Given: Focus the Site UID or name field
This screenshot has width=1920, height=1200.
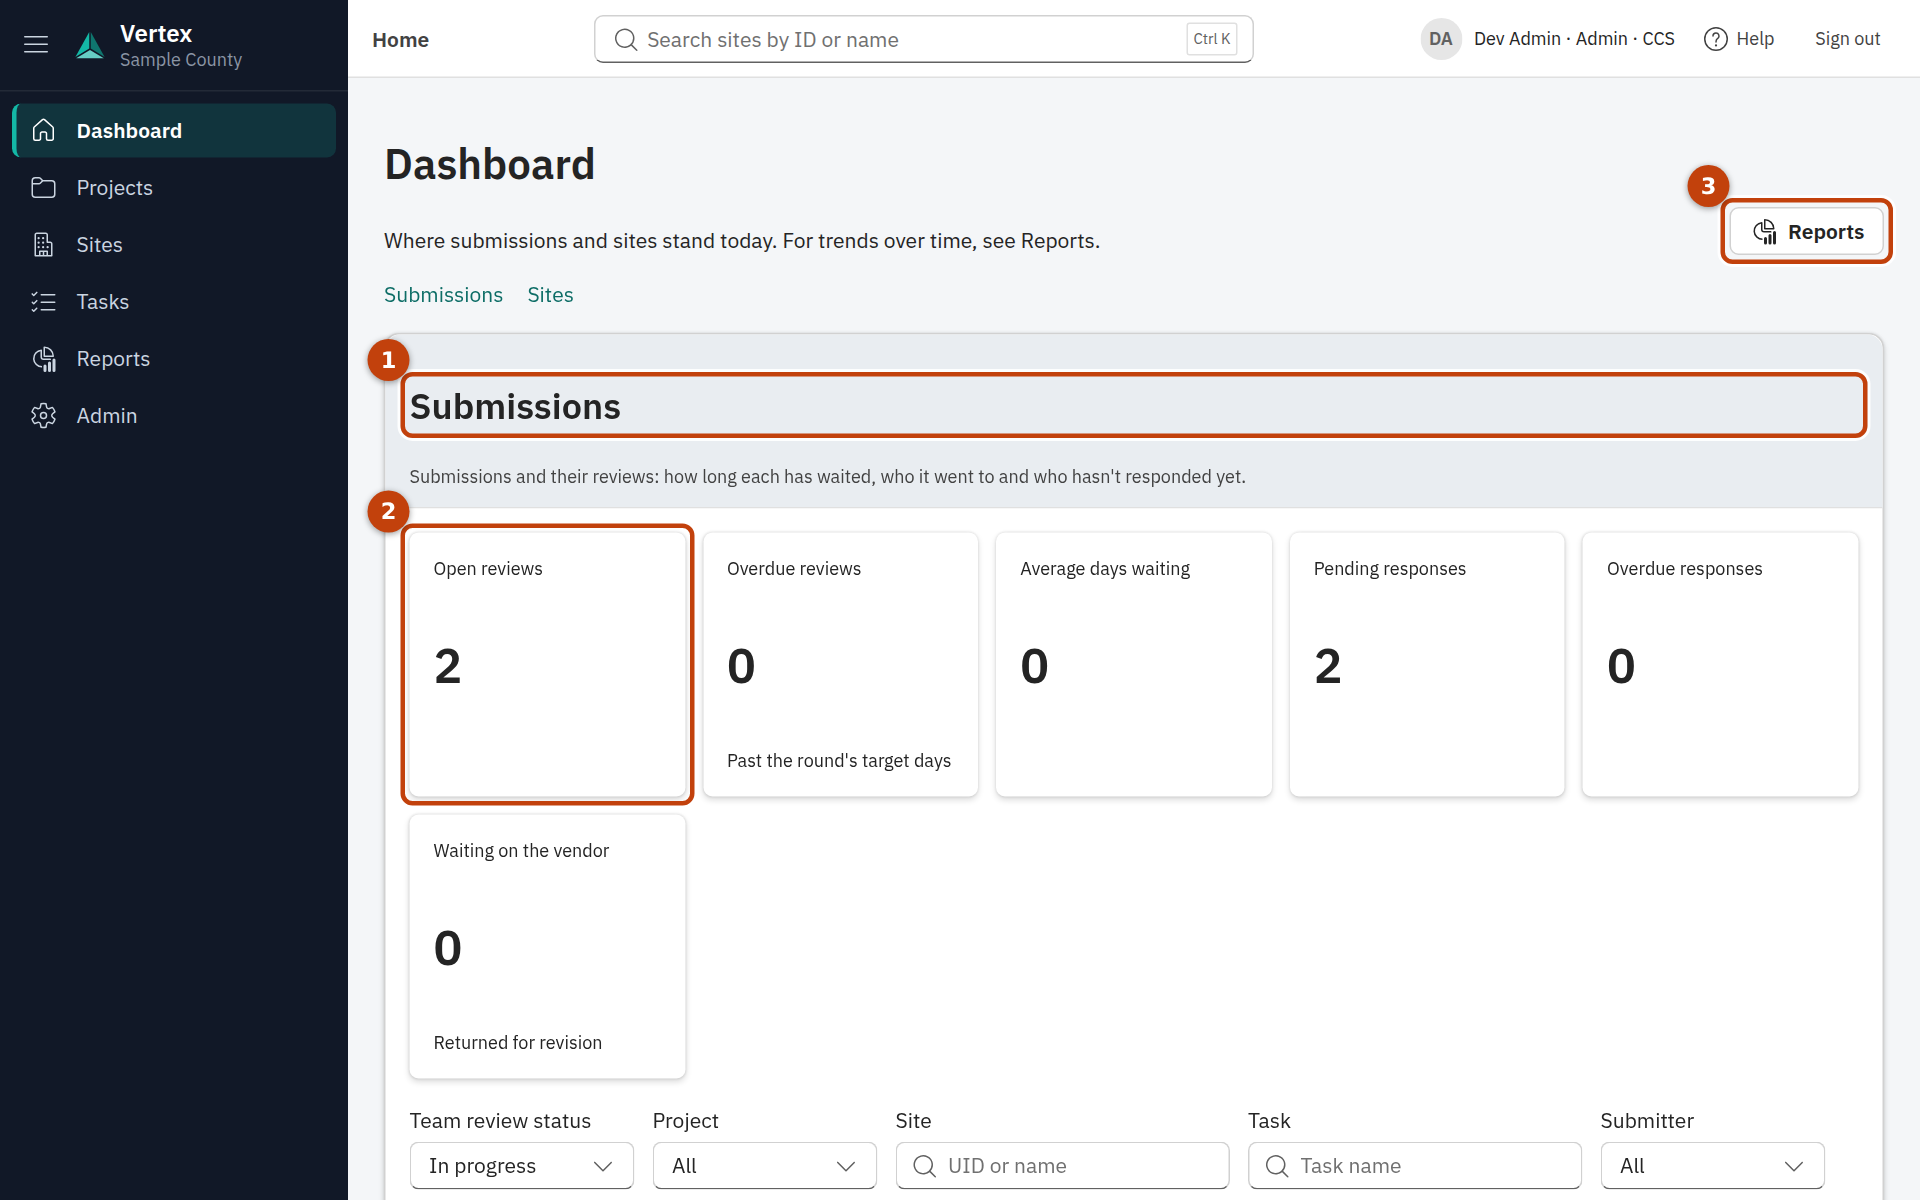Looking at the screenshot, I should (x=1062, y=1166).
